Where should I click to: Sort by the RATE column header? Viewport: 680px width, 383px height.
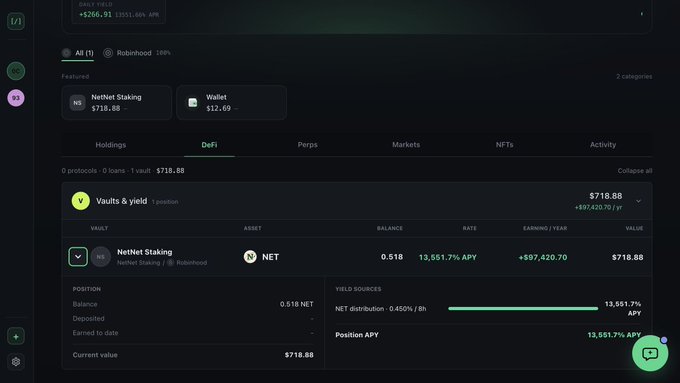(x=469, y=228)
